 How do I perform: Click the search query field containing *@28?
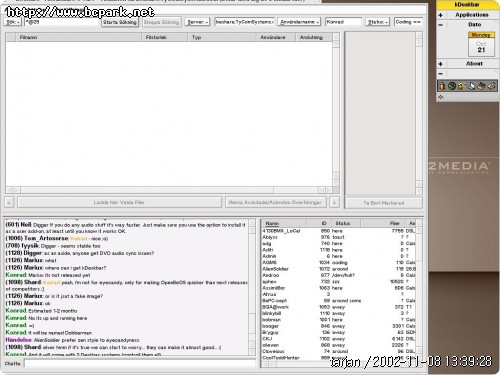point(62,22)
